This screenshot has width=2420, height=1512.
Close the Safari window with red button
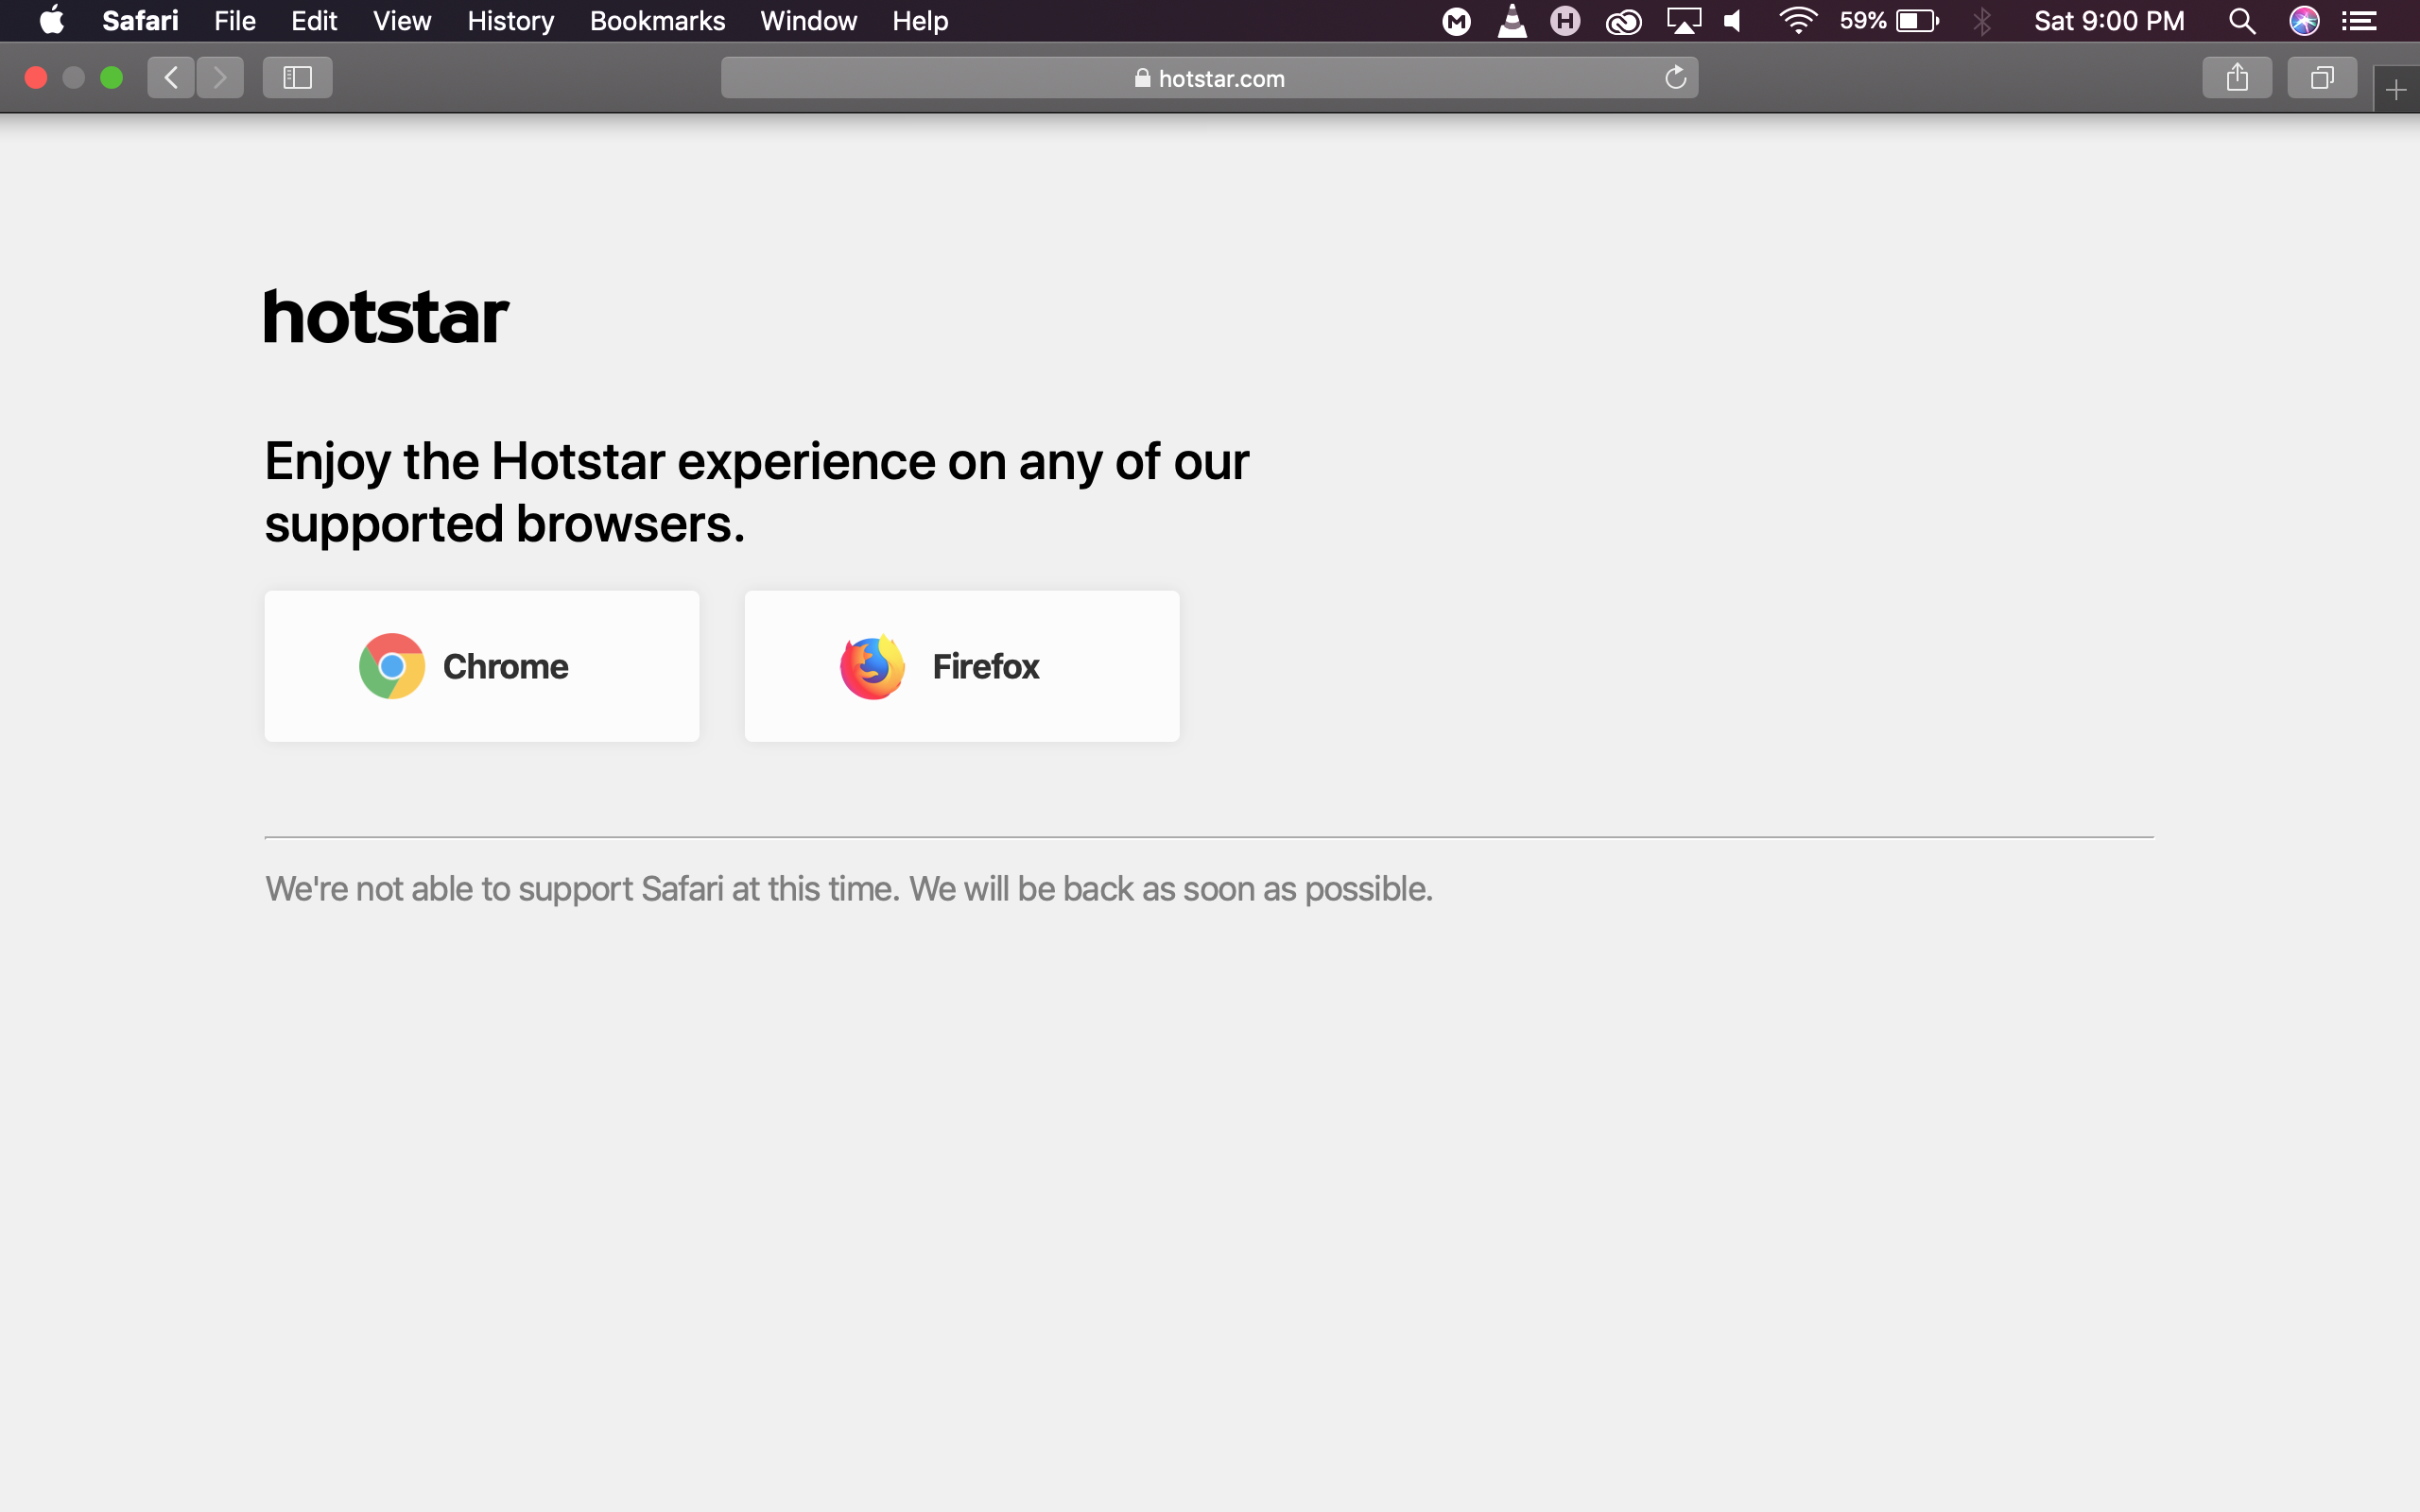[36, 77]
